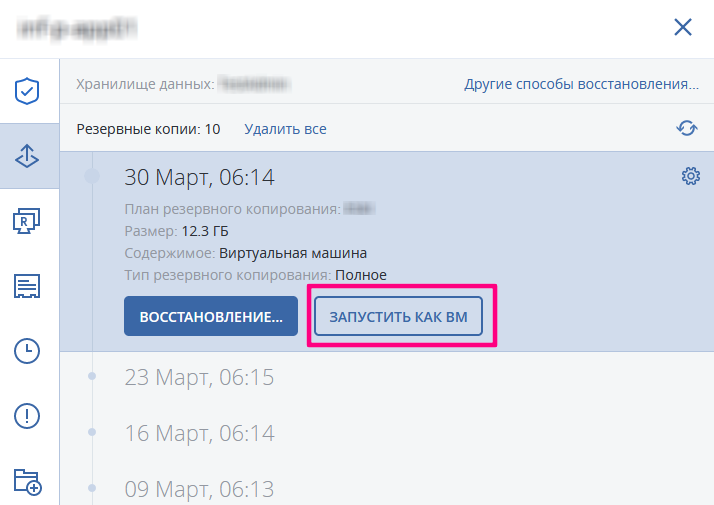Click the Полное backup type value
The image size is (714, 505).
click(x=361, y=275)
